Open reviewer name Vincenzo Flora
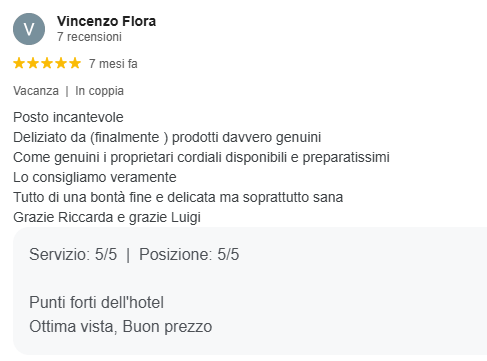This screenshot has width=487, height=361. (106, 21)
